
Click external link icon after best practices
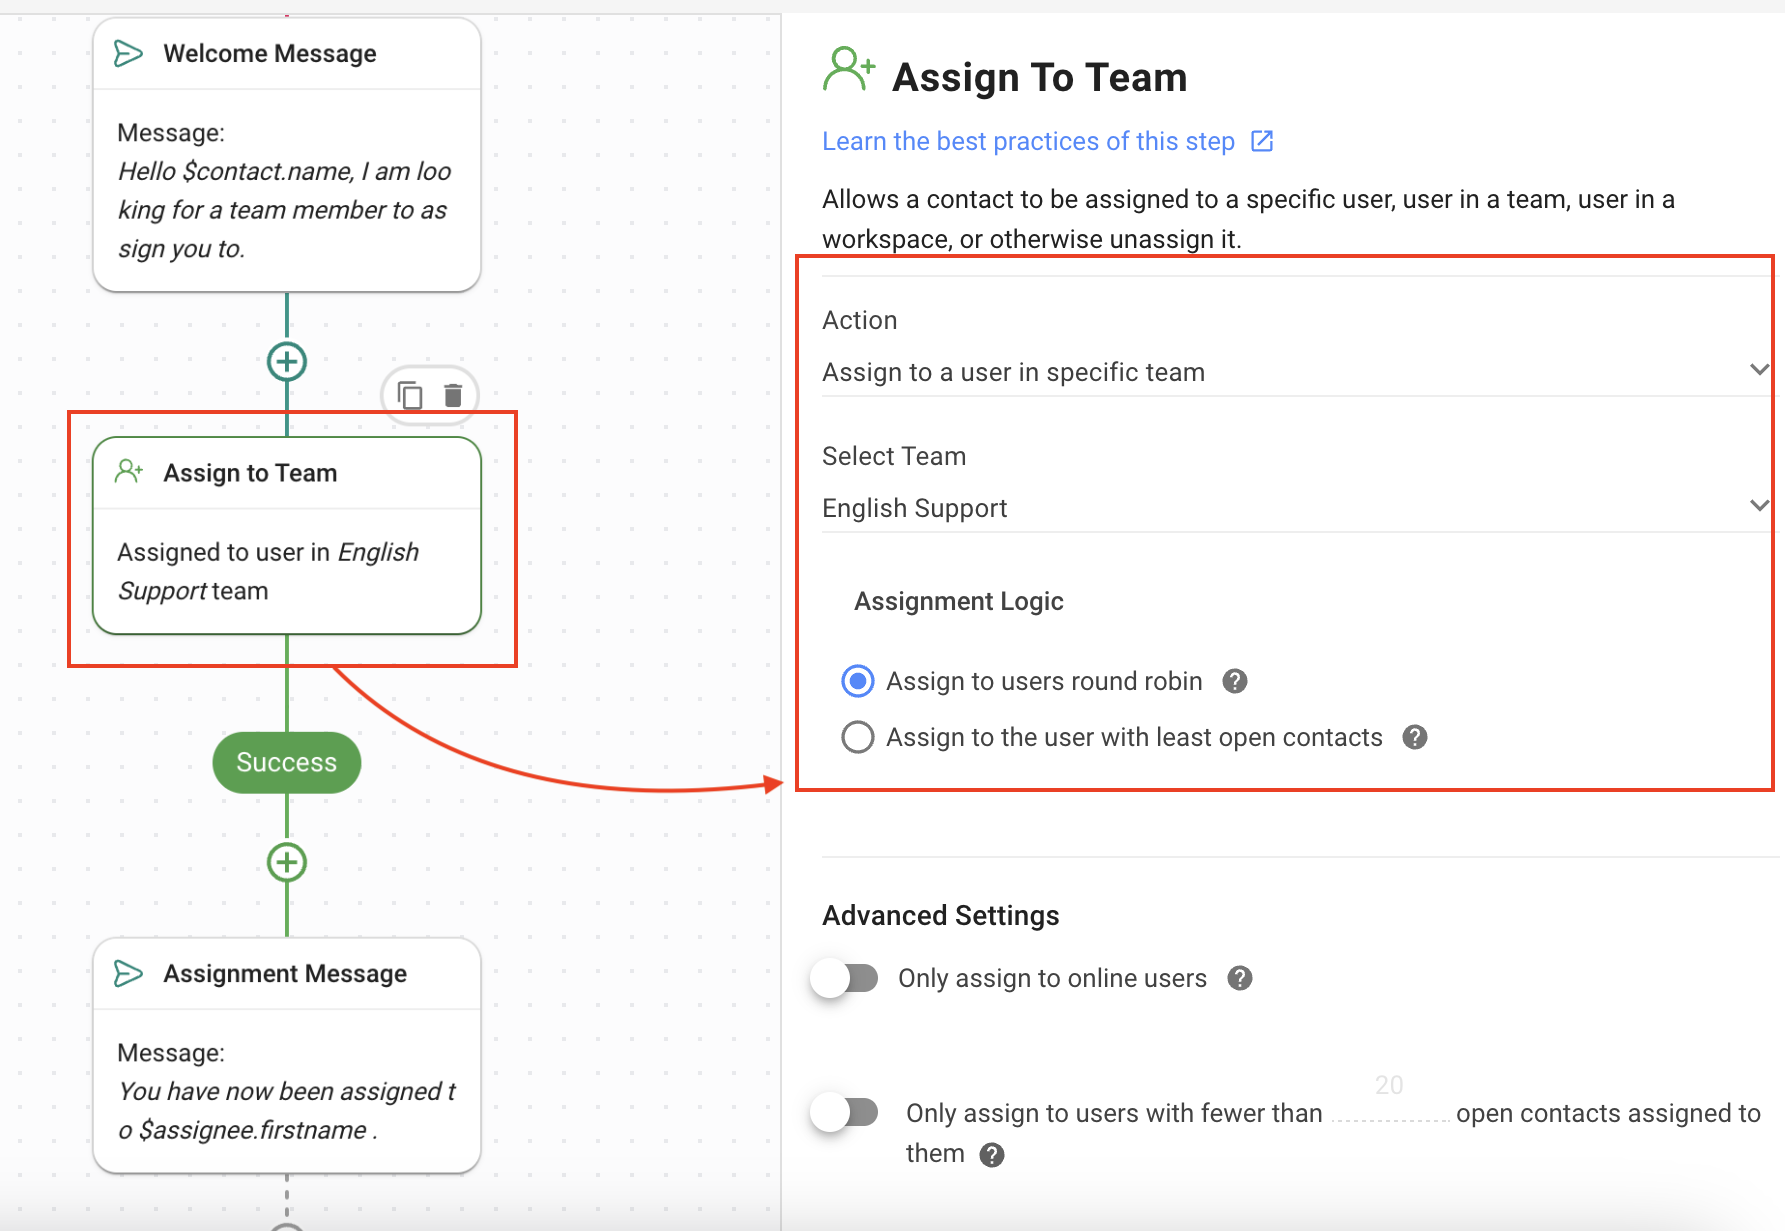(1262, 141)
